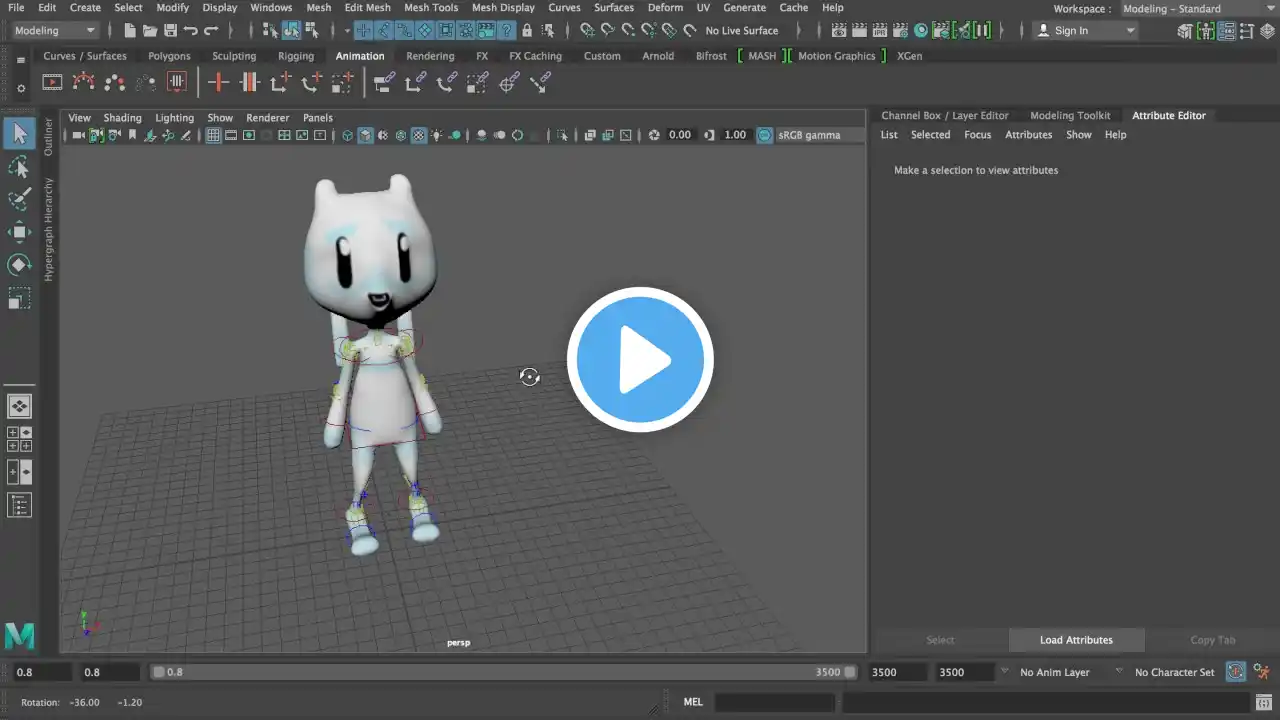
Task: Toggle the Auto Keyframe button
Action: pyautogui.click(x=1236, y=672)
